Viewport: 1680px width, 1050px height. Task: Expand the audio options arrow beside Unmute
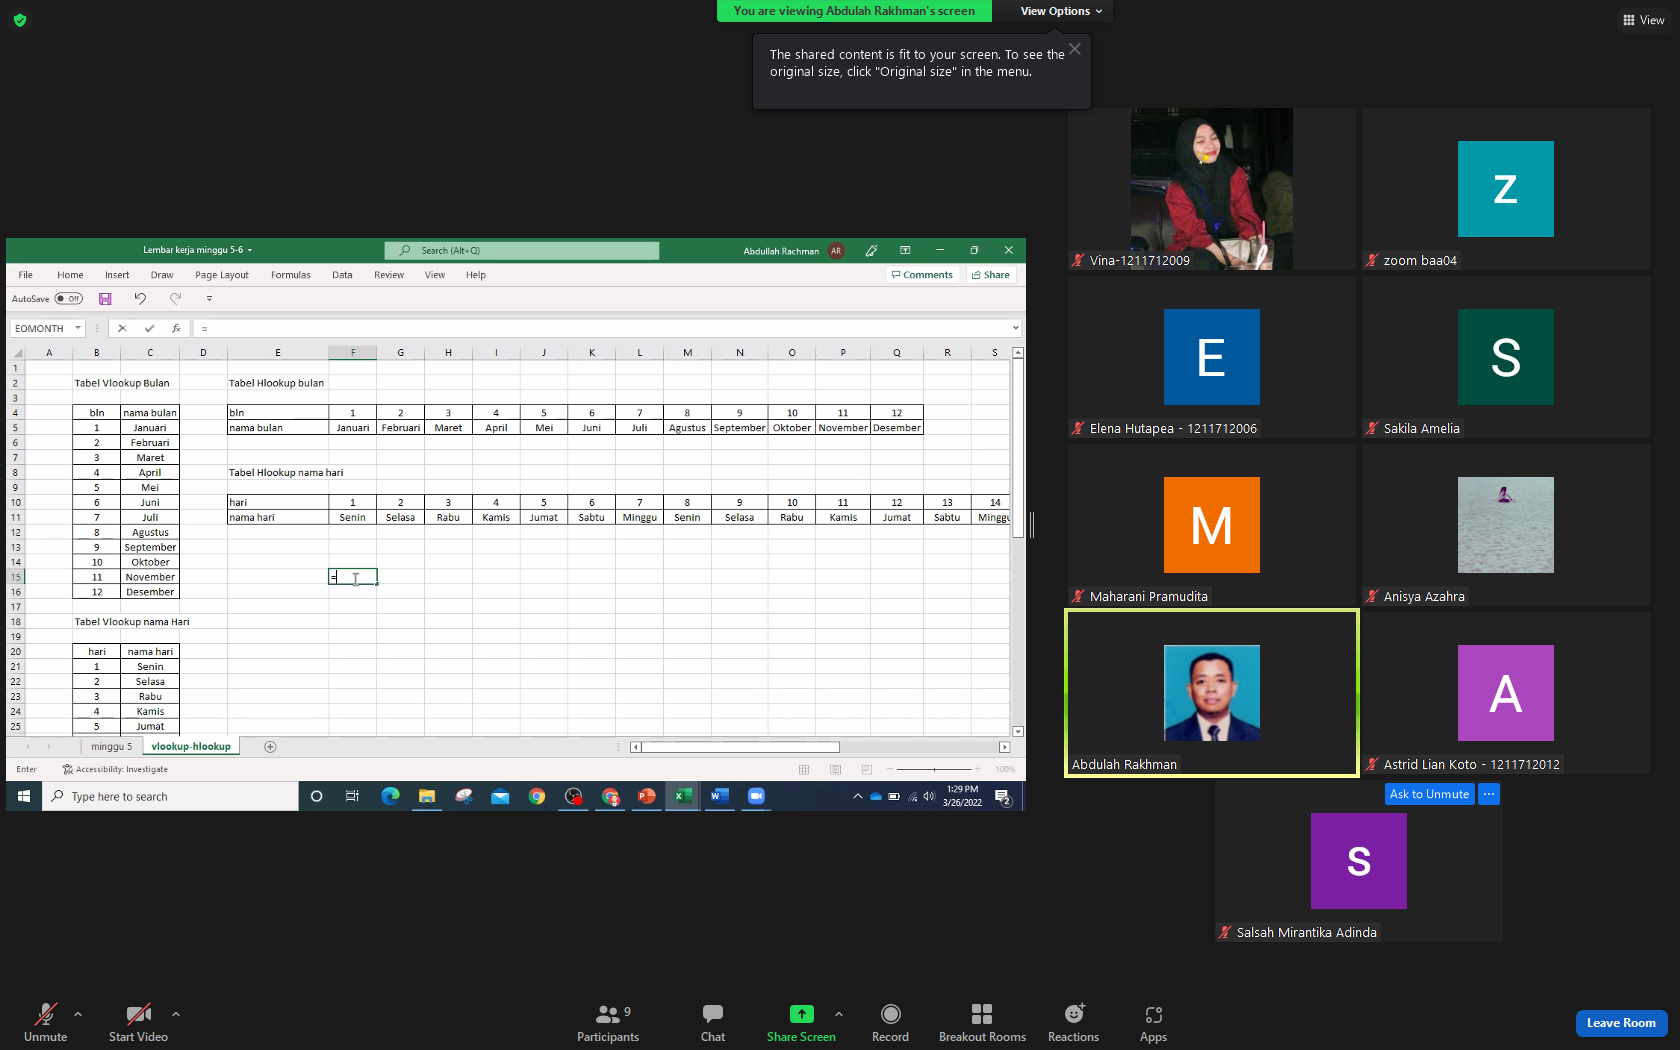click(78, 1014)
